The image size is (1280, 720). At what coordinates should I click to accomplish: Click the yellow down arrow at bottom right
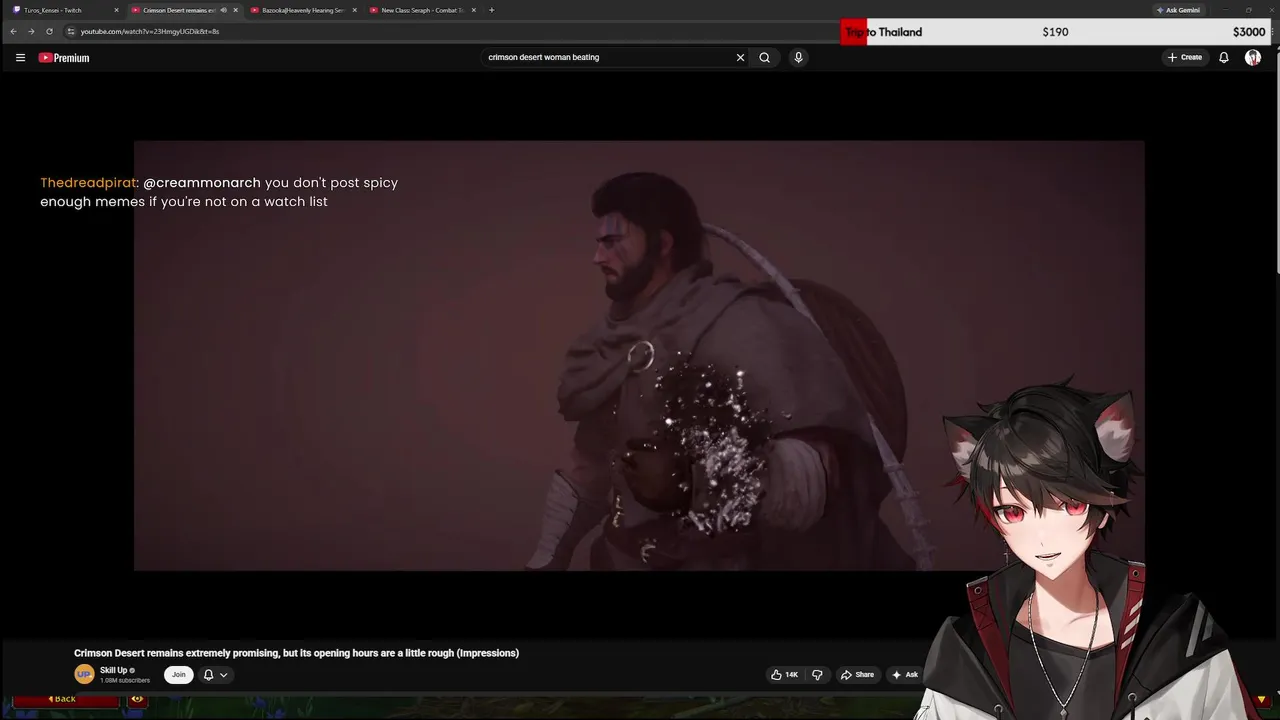pos(1261,699)
